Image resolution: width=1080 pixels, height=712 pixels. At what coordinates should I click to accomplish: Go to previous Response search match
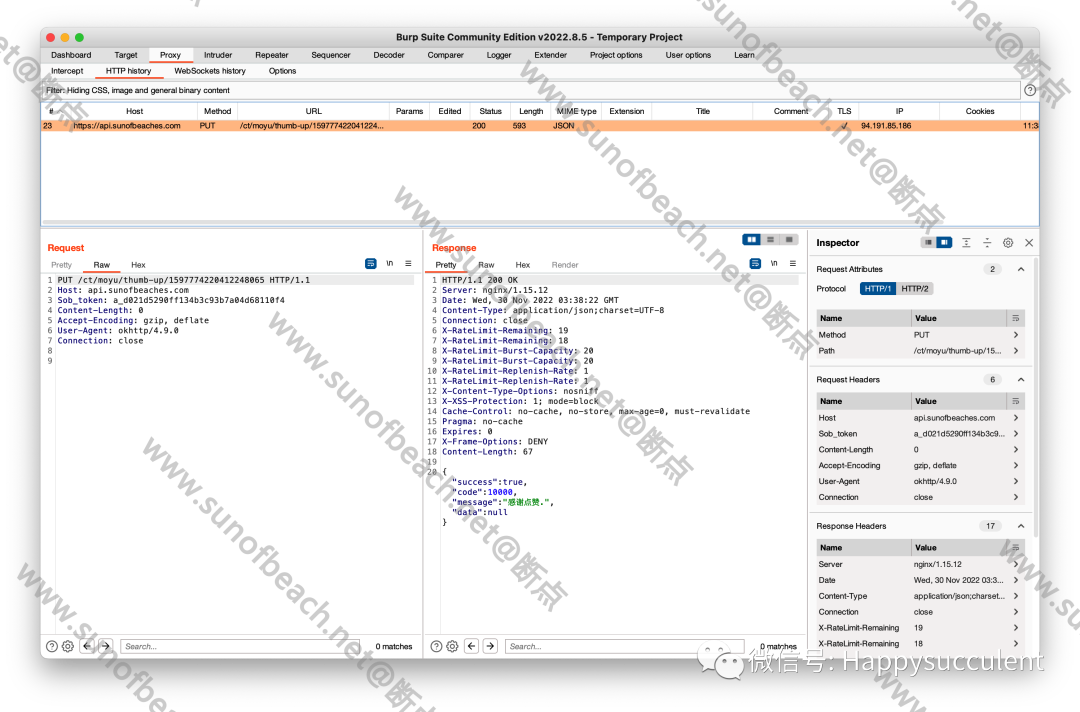tap(472, 646)
